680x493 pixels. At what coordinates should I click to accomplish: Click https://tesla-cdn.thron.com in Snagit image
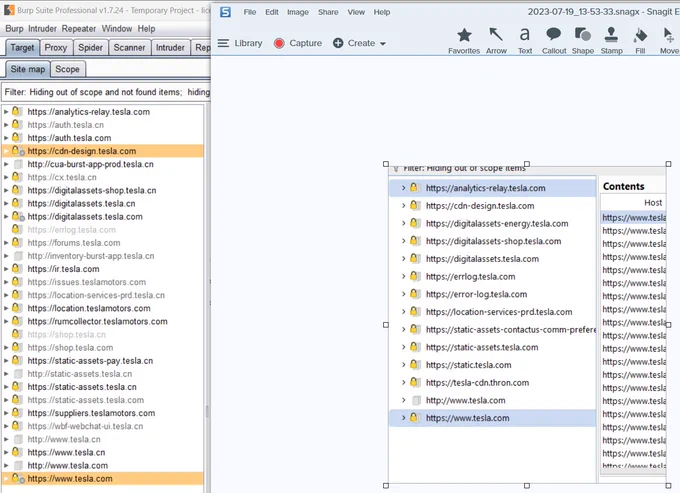477,383
